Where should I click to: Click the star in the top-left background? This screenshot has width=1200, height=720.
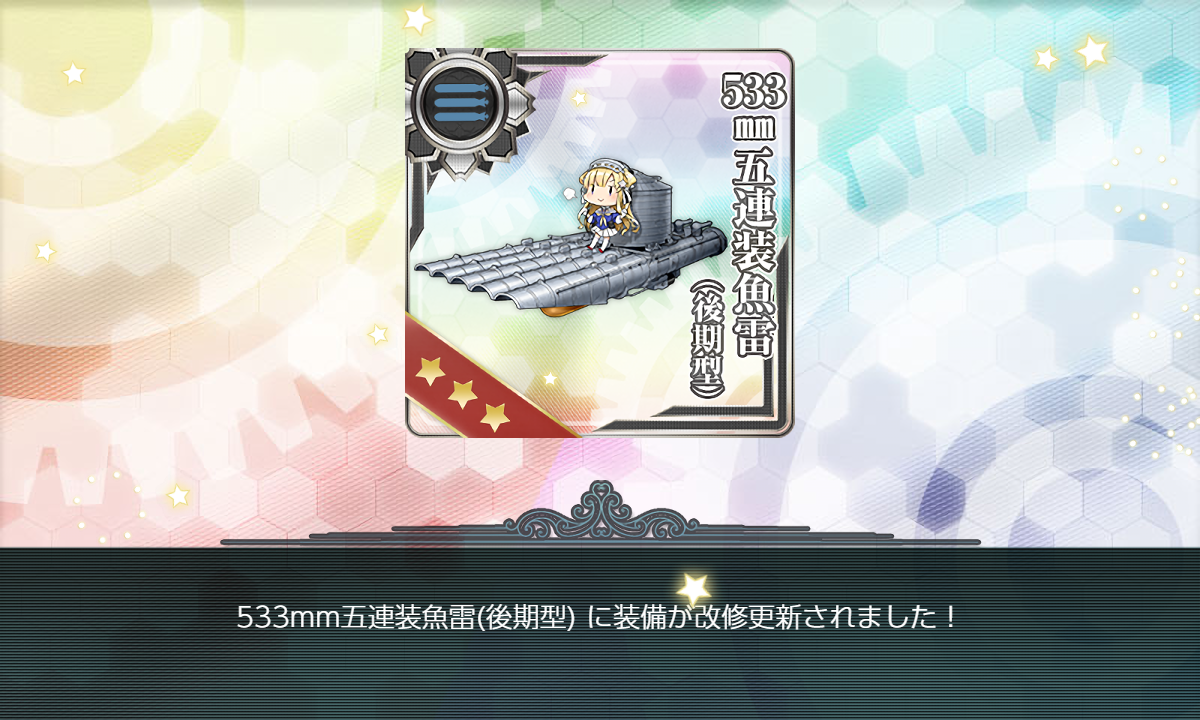click(x=74, y=73)
